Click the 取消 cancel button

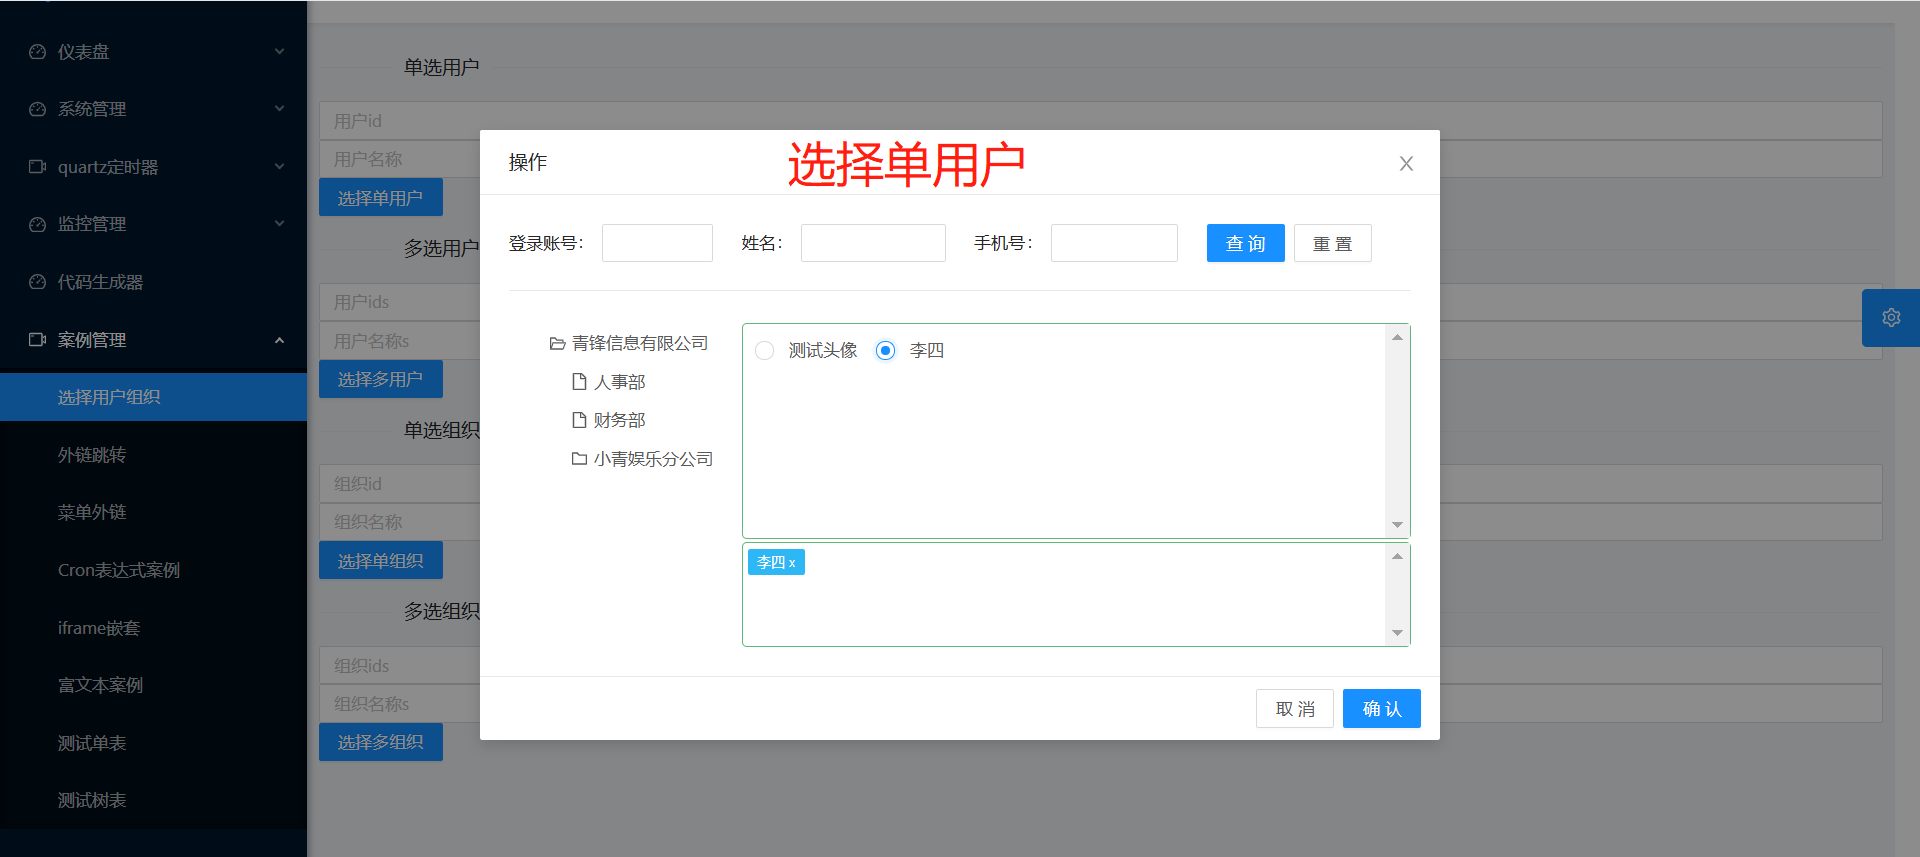tap(1294, 709)
